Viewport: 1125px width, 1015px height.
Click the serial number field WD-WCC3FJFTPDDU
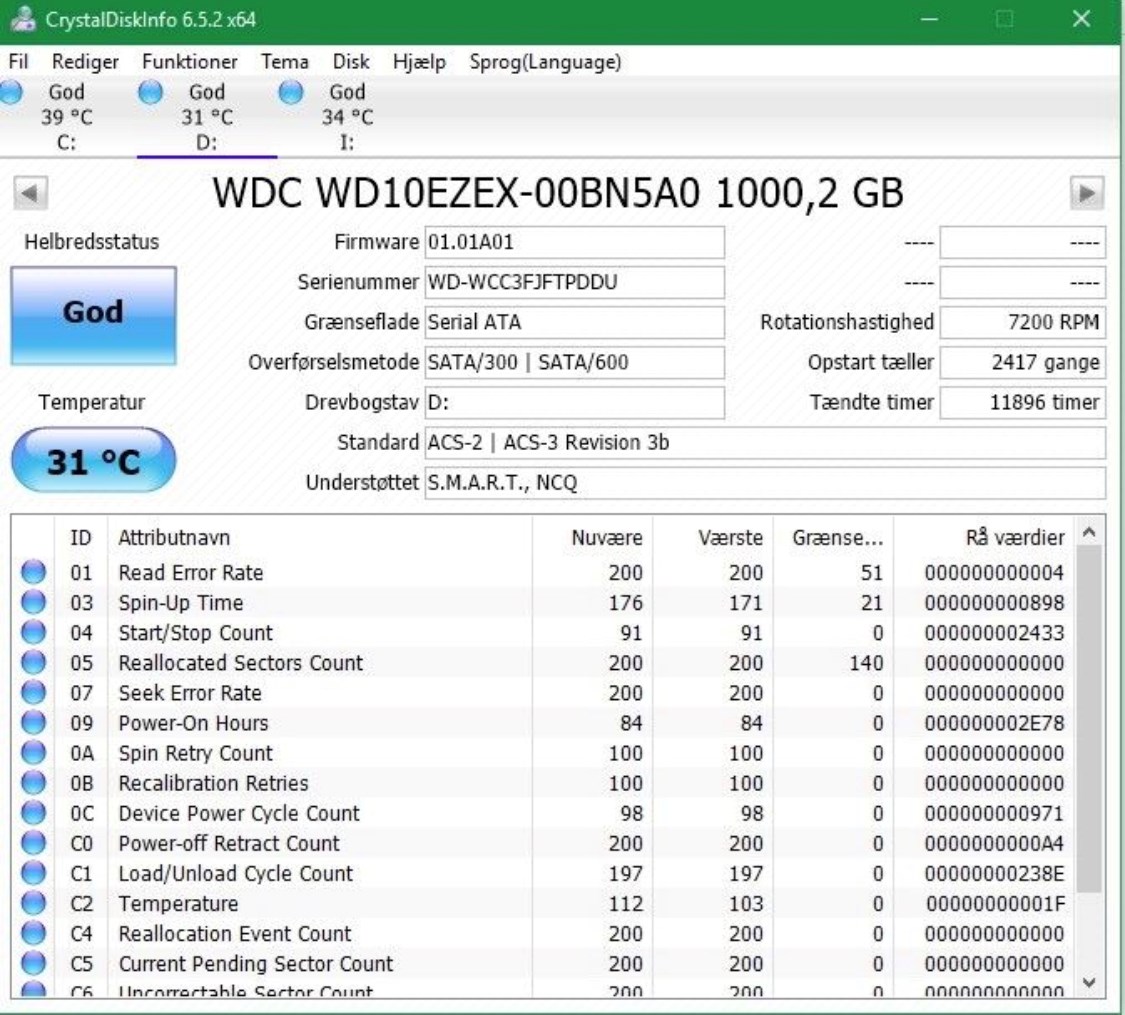(575, 283)
